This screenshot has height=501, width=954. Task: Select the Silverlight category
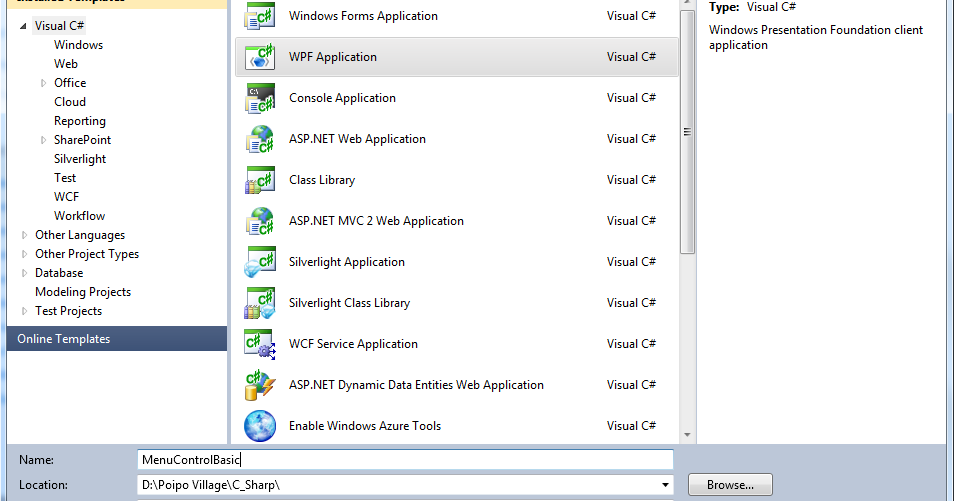click(x=80, y=159)
